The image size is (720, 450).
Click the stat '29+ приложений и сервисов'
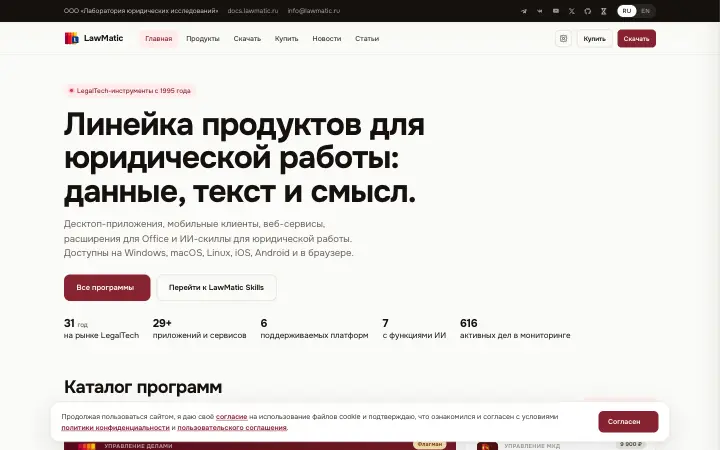tap(200, 329)
